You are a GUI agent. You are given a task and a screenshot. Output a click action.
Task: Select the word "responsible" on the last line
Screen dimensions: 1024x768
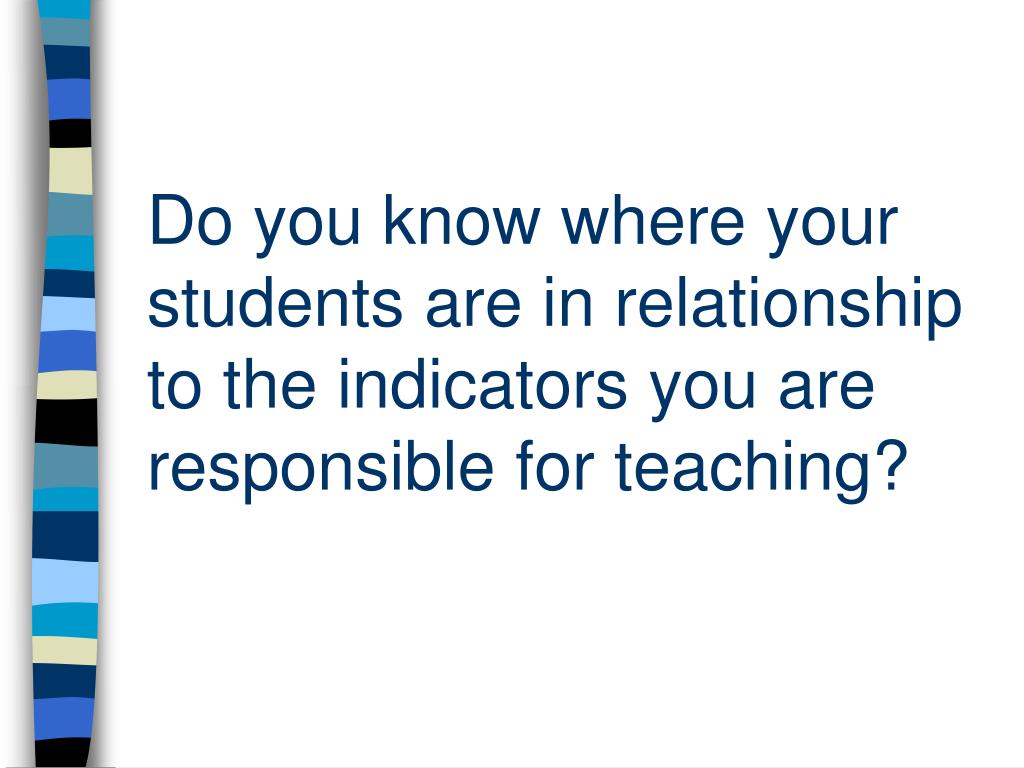(321, 472)
